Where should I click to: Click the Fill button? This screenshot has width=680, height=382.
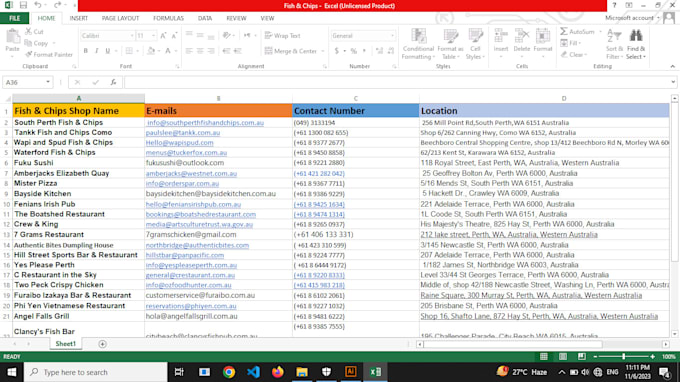click(570, 43)
